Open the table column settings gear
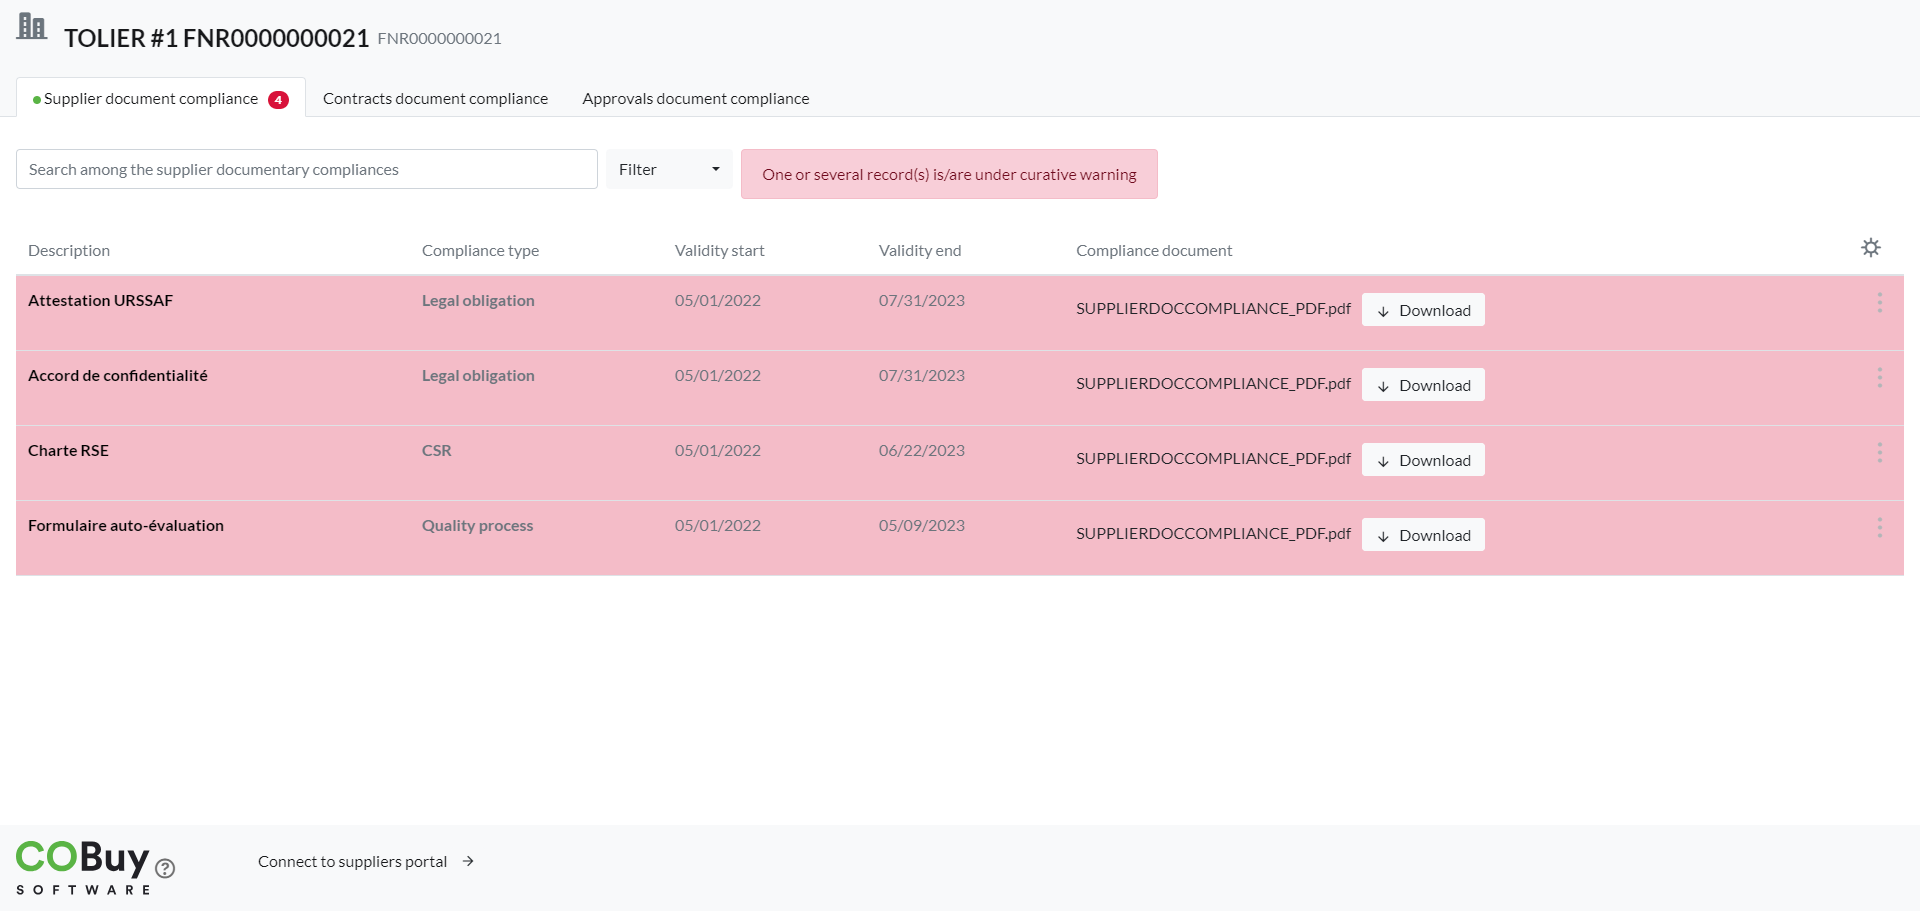 coord(1870,248)
